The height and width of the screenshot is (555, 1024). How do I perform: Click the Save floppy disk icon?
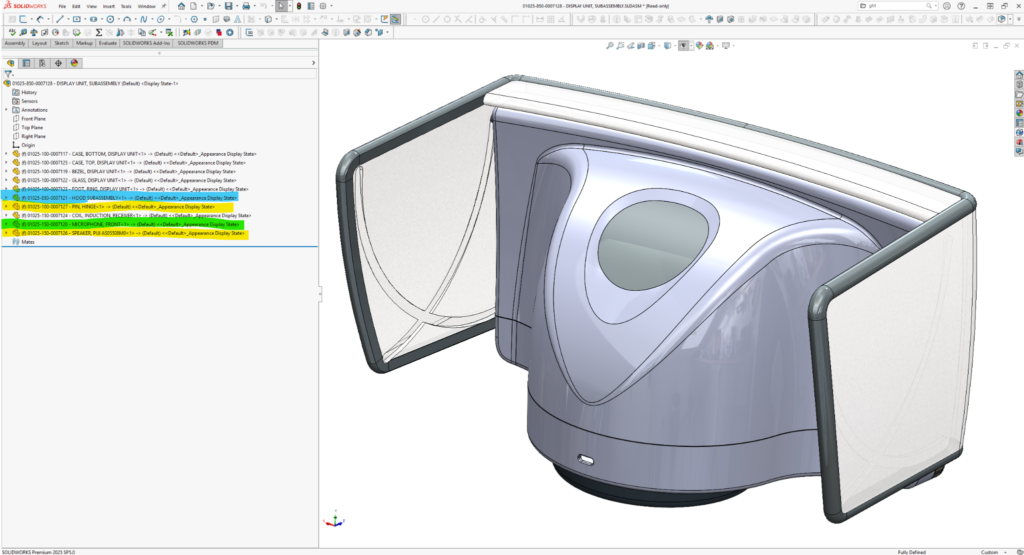(229, 6)
